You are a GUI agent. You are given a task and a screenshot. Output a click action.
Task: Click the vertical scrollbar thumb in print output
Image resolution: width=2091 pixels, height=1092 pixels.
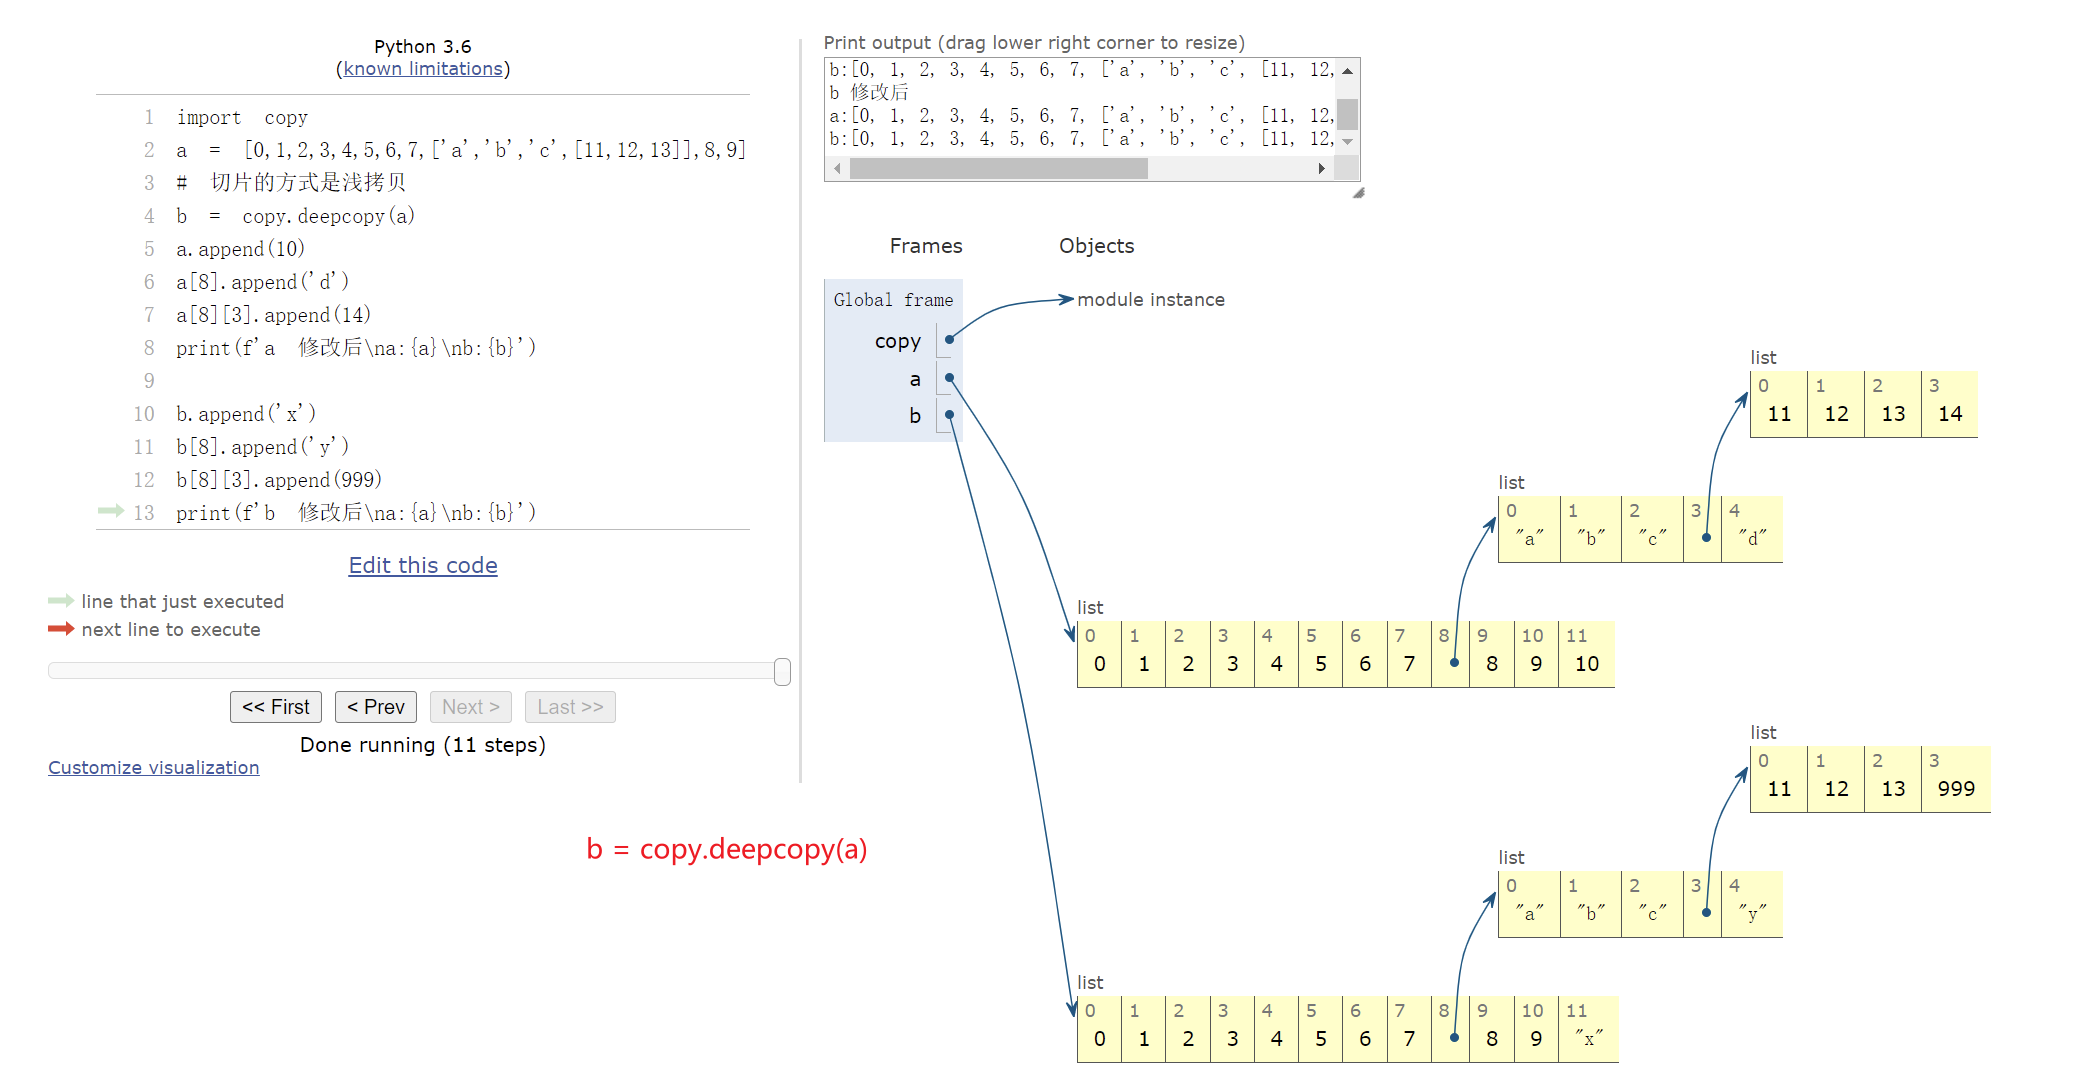1347,113
